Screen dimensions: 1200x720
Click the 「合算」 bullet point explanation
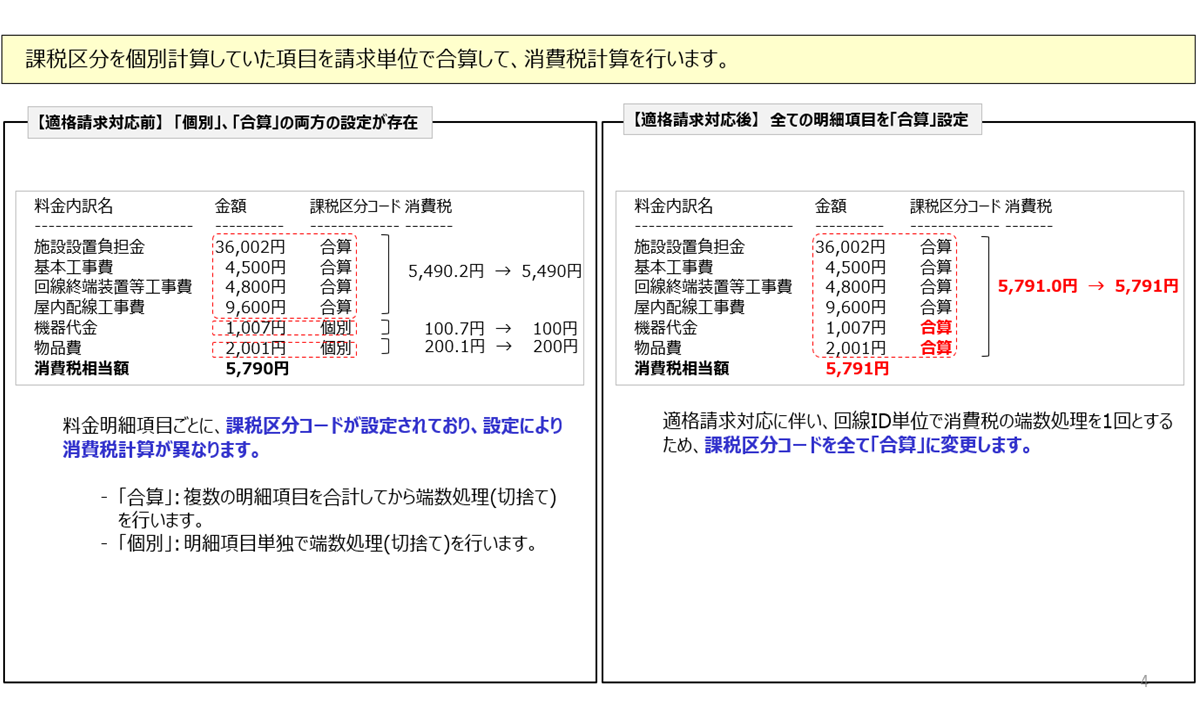[335, 508]
